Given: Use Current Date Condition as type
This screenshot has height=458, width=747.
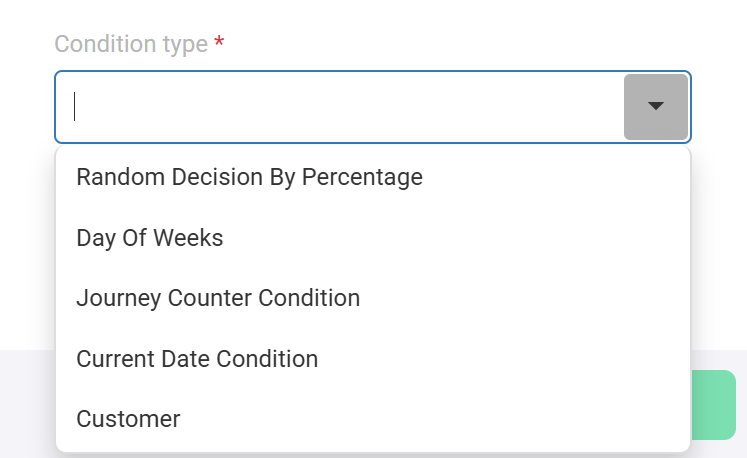Looking at the screenshot, I should [197, 359].
